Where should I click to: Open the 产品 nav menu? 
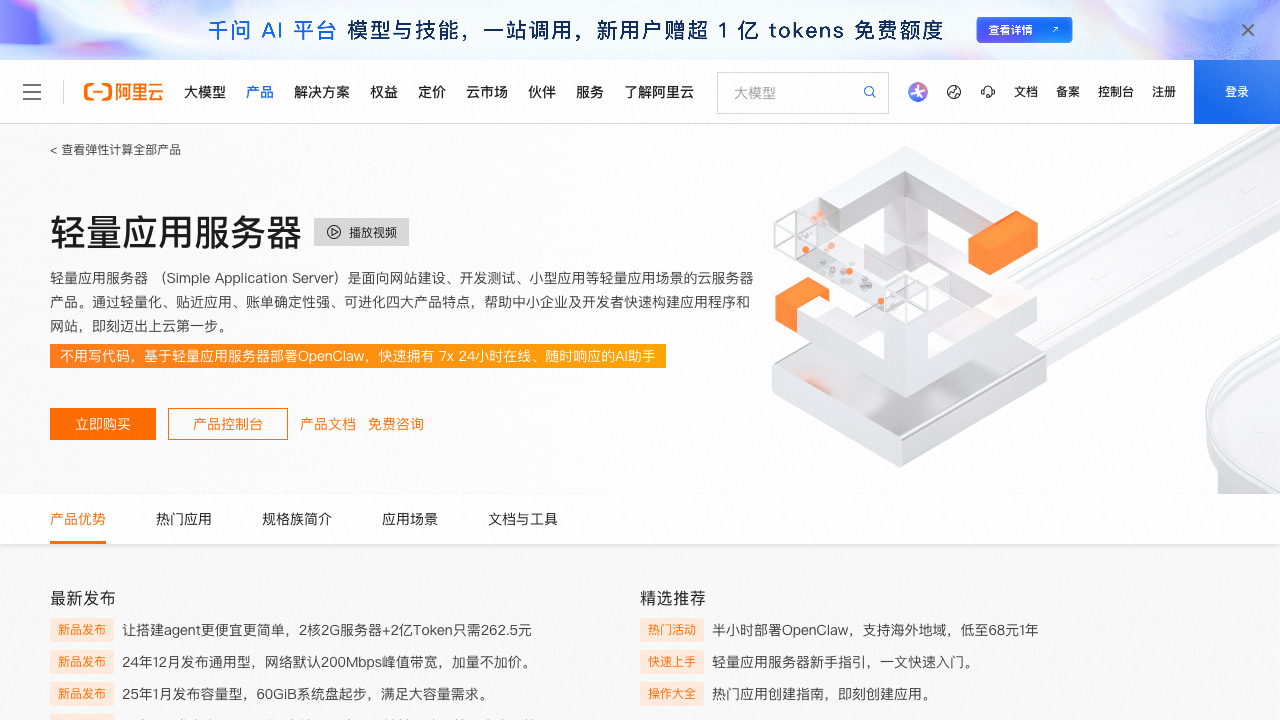(x=260, y=92)
